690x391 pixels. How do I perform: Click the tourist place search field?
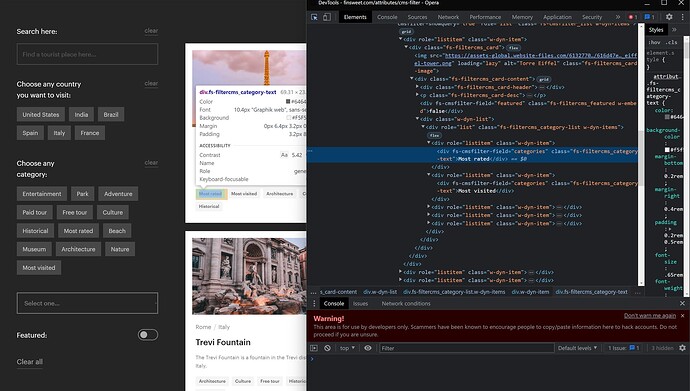click(87, 54)
